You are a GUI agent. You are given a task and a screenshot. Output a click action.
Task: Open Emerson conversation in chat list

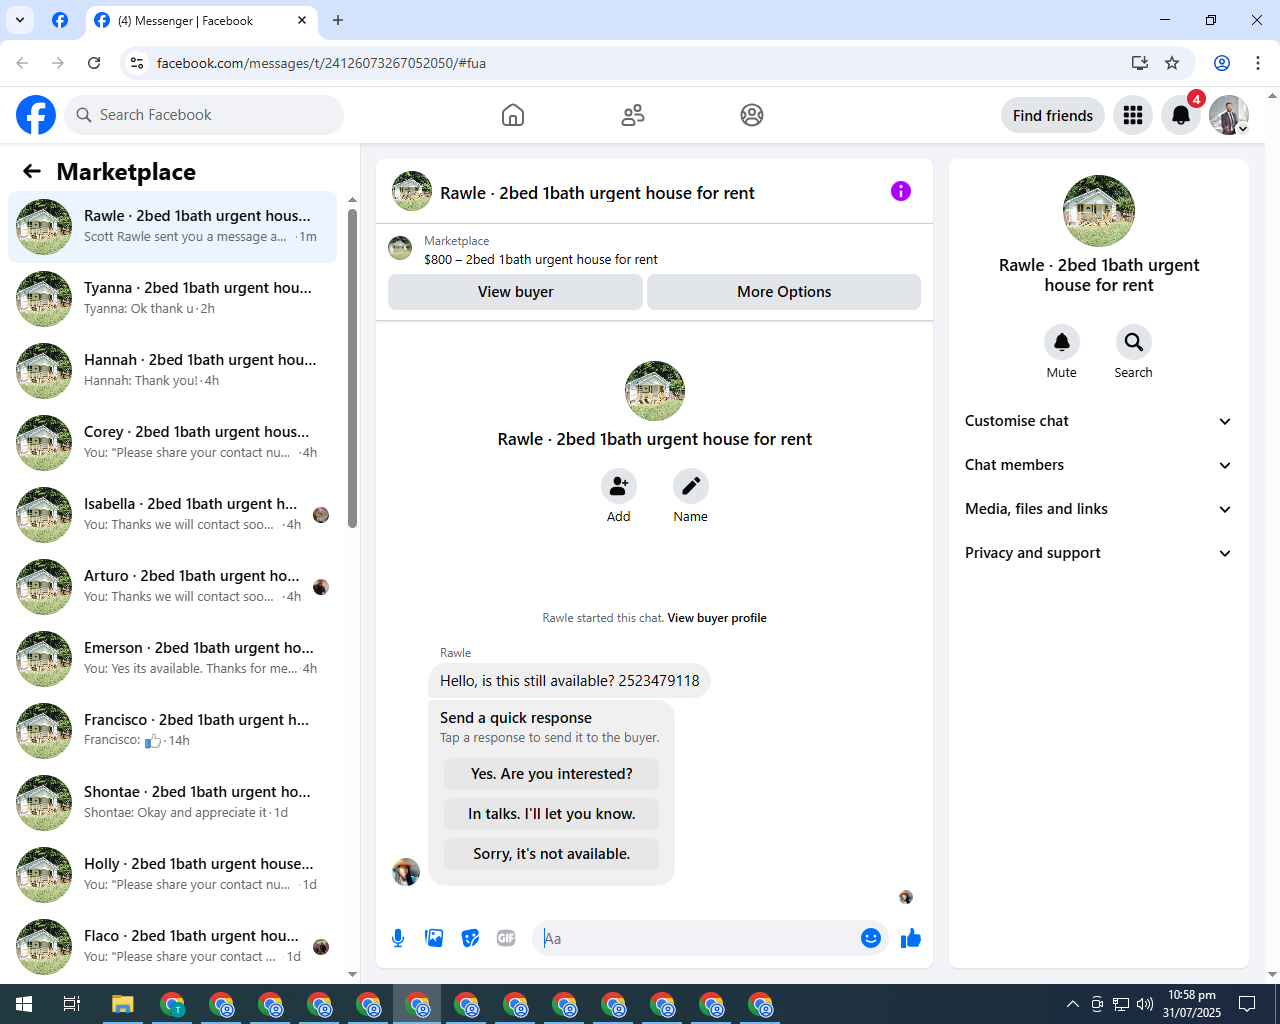[x=172, y=659]
